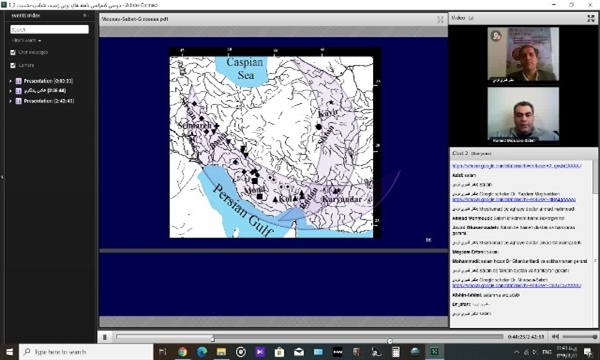The height and width of the screenshot is (360, 600).
Task: Launch Microsoft Edge from the taskbar
Action: pyautogui.click(x=202, y=352)
